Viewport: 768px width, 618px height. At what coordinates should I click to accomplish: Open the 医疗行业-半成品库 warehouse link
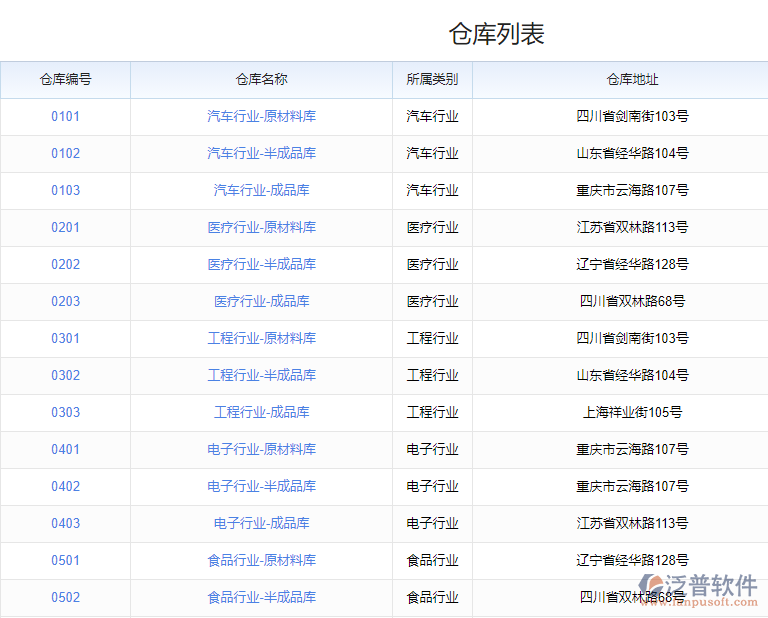click(x=262, y=264)
